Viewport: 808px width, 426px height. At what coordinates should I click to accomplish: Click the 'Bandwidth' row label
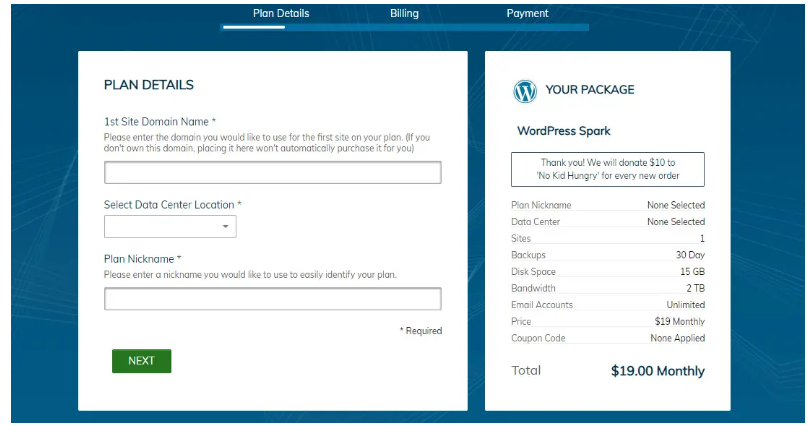pos(533,288)
